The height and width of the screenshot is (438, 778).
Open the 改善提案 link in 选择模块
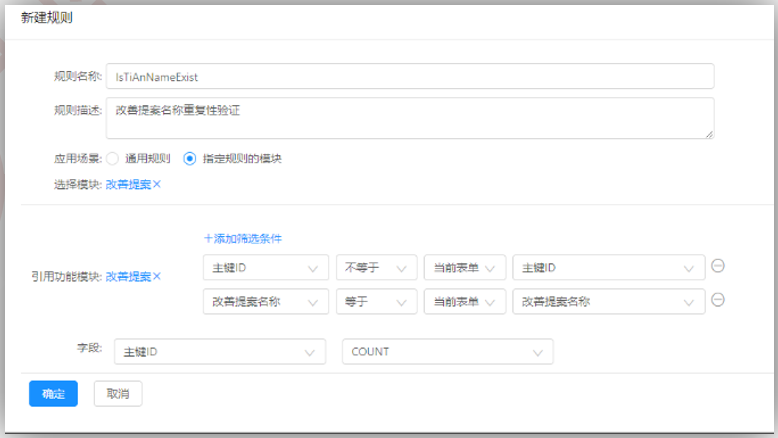128,185
